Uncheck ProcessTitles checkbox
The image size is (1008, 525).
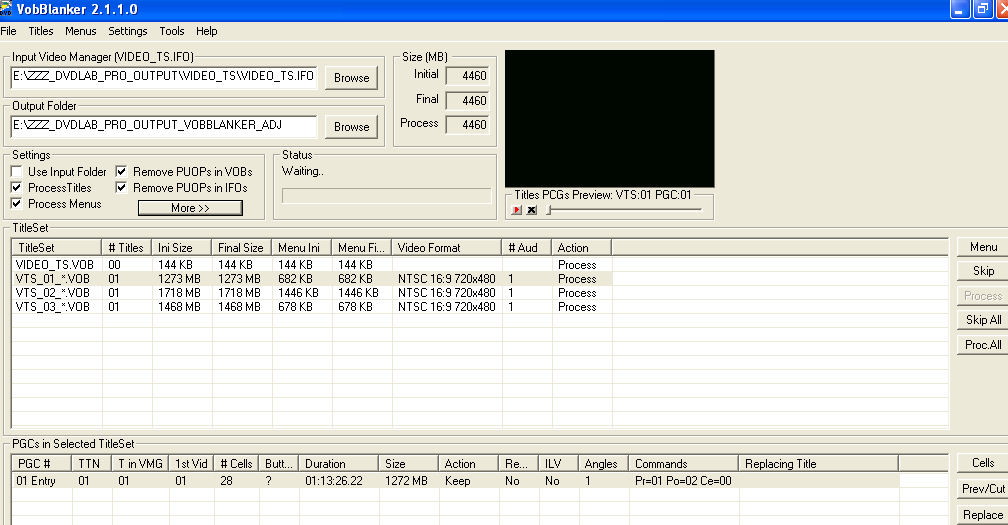pos(17,188)
